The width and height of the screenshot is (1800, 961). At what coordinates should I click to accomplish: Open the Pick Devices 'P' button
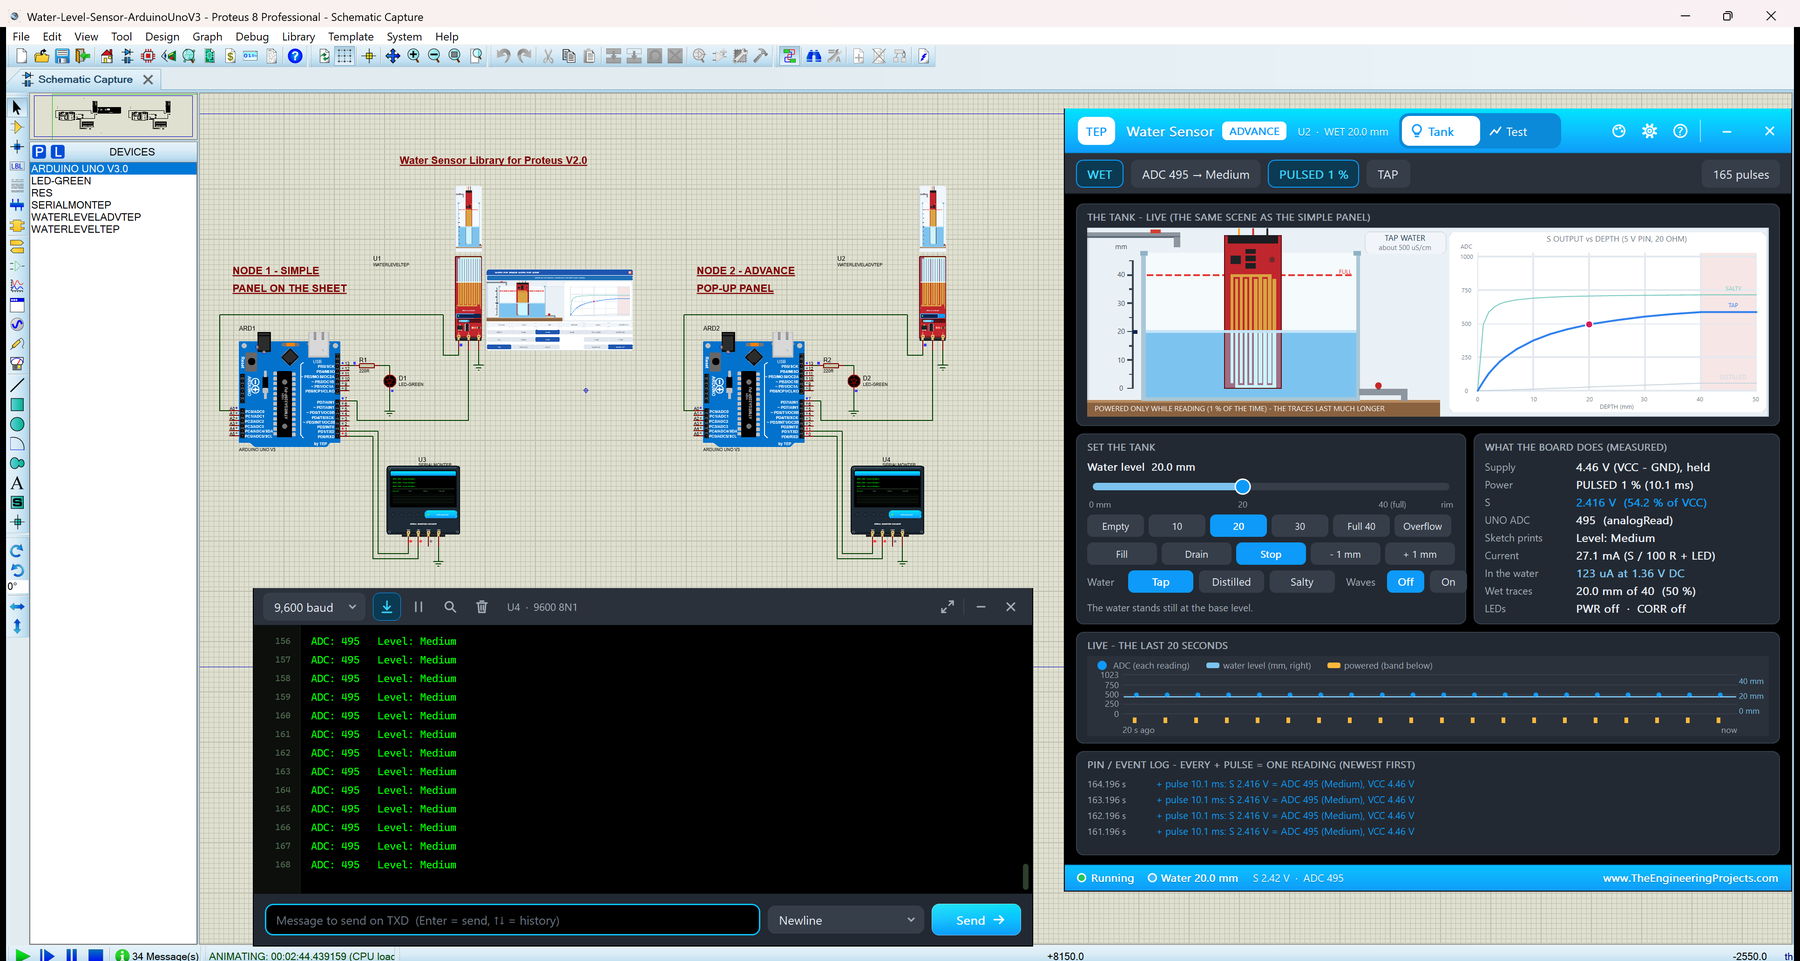coord(39,152)
